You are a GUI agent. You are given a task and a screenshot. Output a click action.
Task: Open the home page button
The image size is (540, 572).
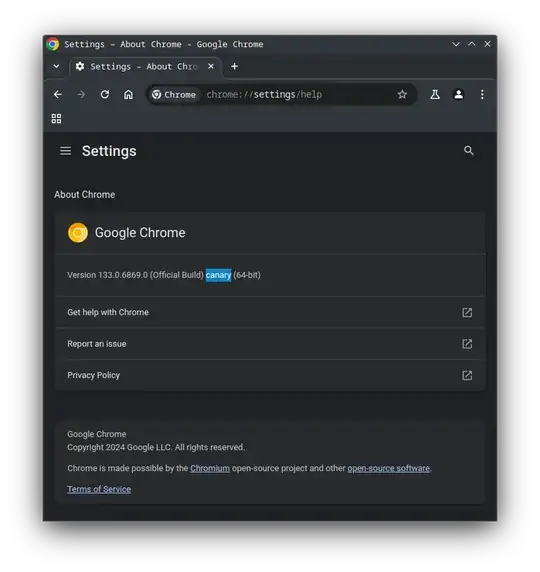click(128, 95)
